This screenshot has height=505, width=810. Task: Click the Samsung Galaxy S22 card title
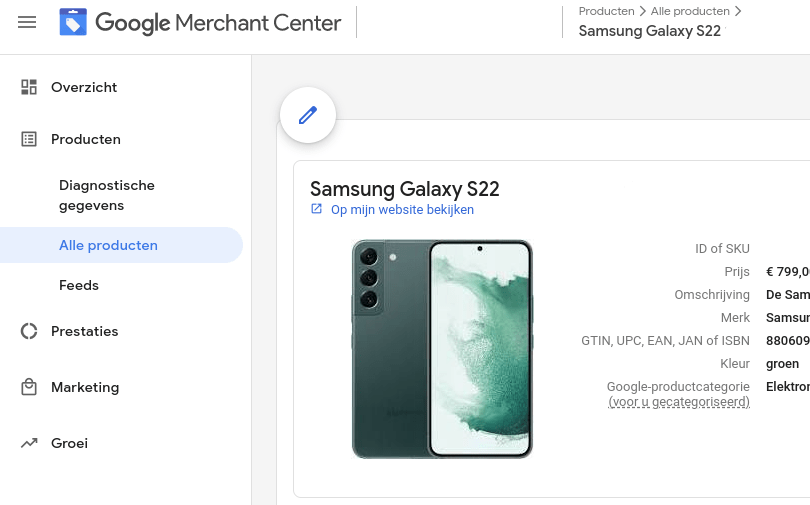coord(404,189)
